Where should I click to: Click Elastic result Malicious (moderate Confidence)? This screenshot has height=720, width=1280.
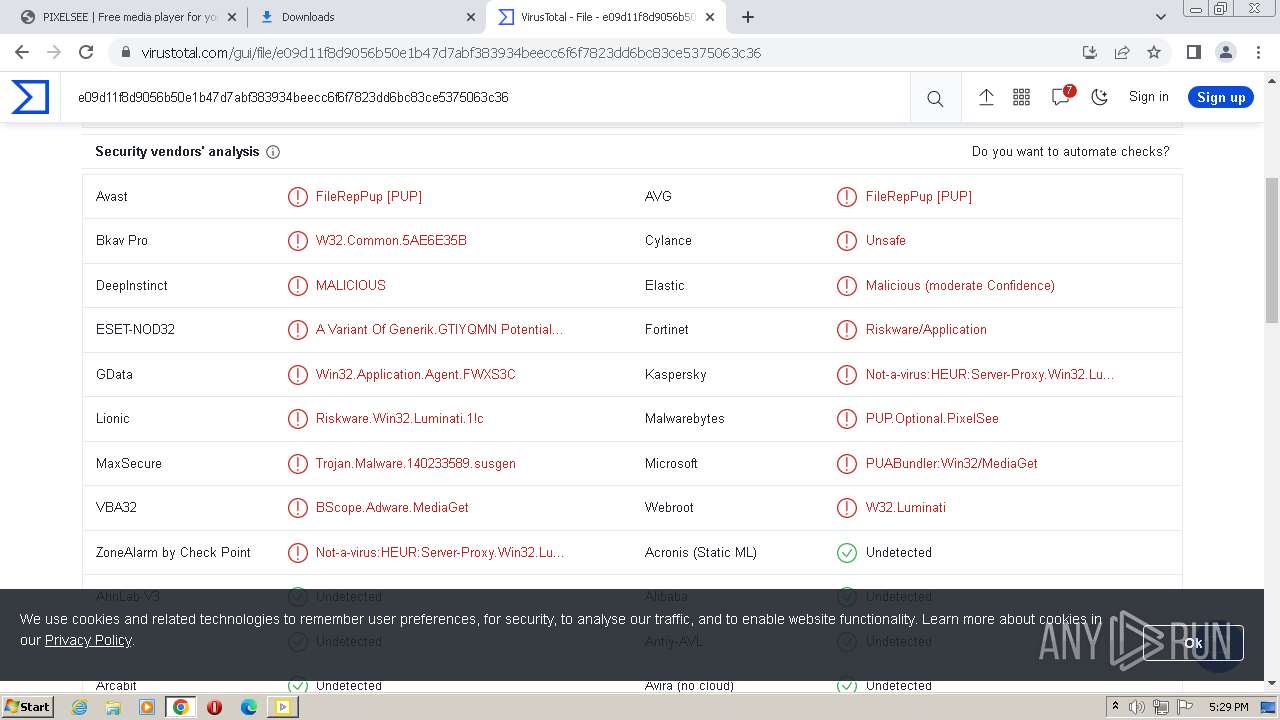point(960,286)
